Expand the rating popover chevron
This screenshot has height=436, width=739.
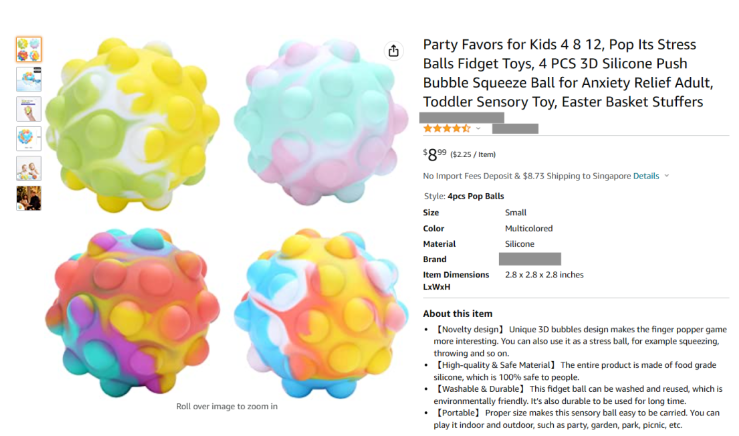pos(478,129)
